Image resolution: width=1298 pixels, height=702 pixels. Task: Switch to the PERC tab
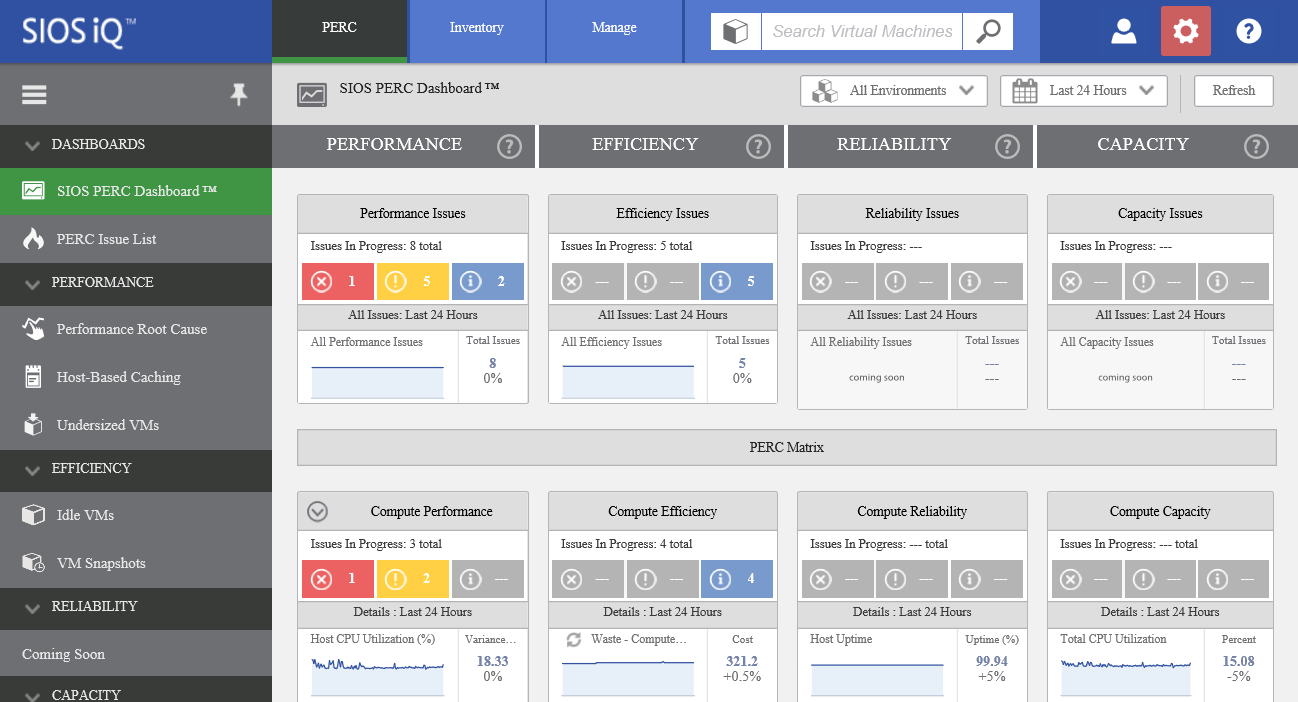pyautogui.click(x=340, y=29)
